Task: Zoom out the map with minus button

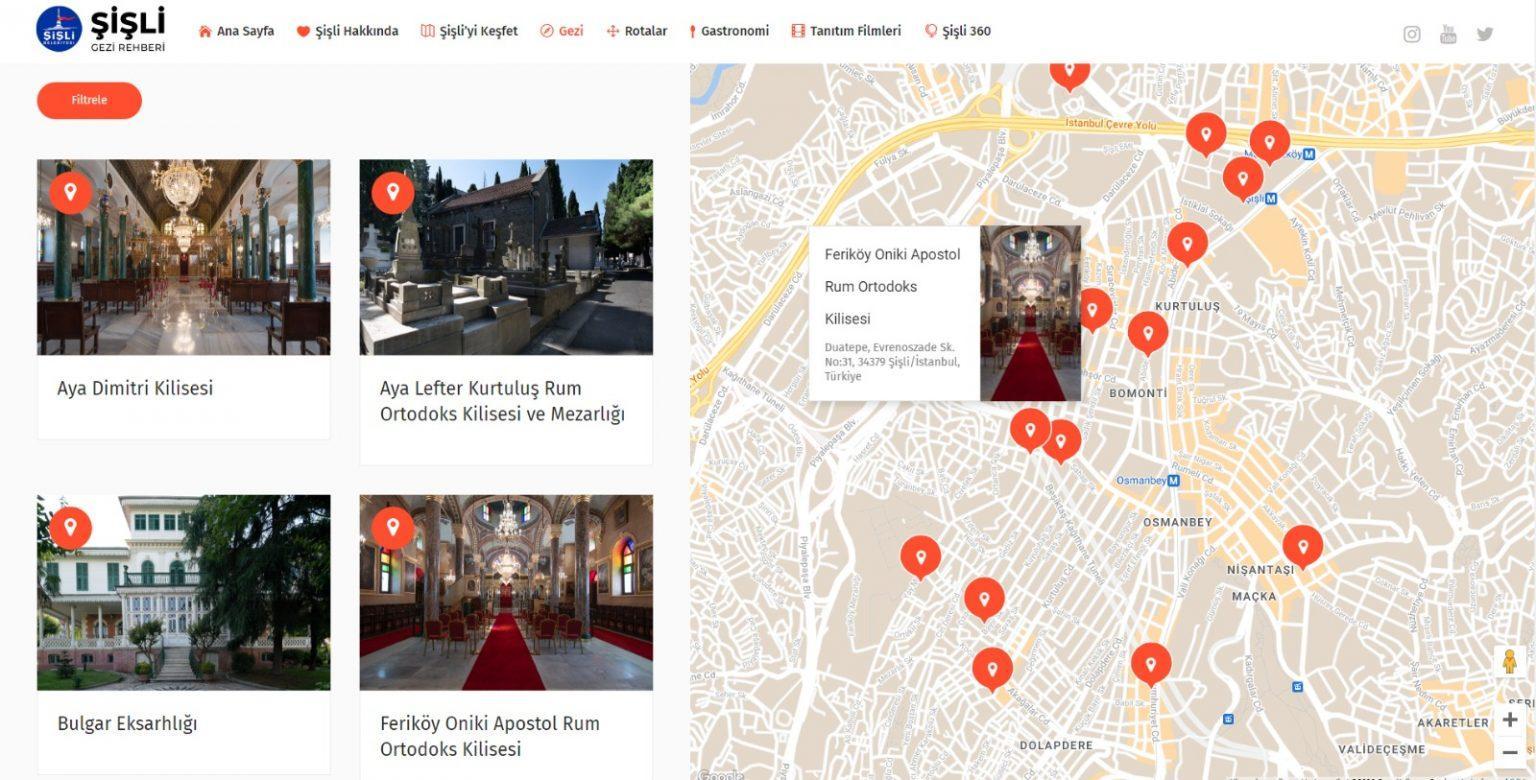Action: tap(1510, 752)
